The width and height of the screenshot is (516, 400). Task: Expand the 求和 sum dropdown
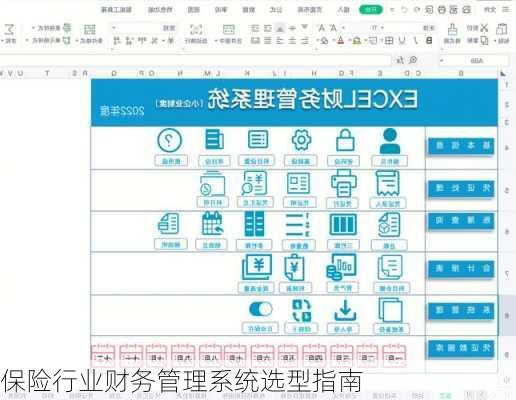(x=3, y=41)
